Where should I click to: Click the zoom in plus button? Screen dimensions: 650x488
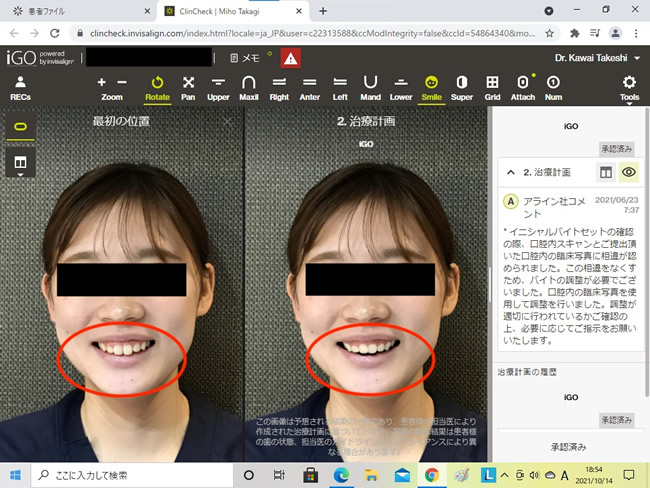103,82
